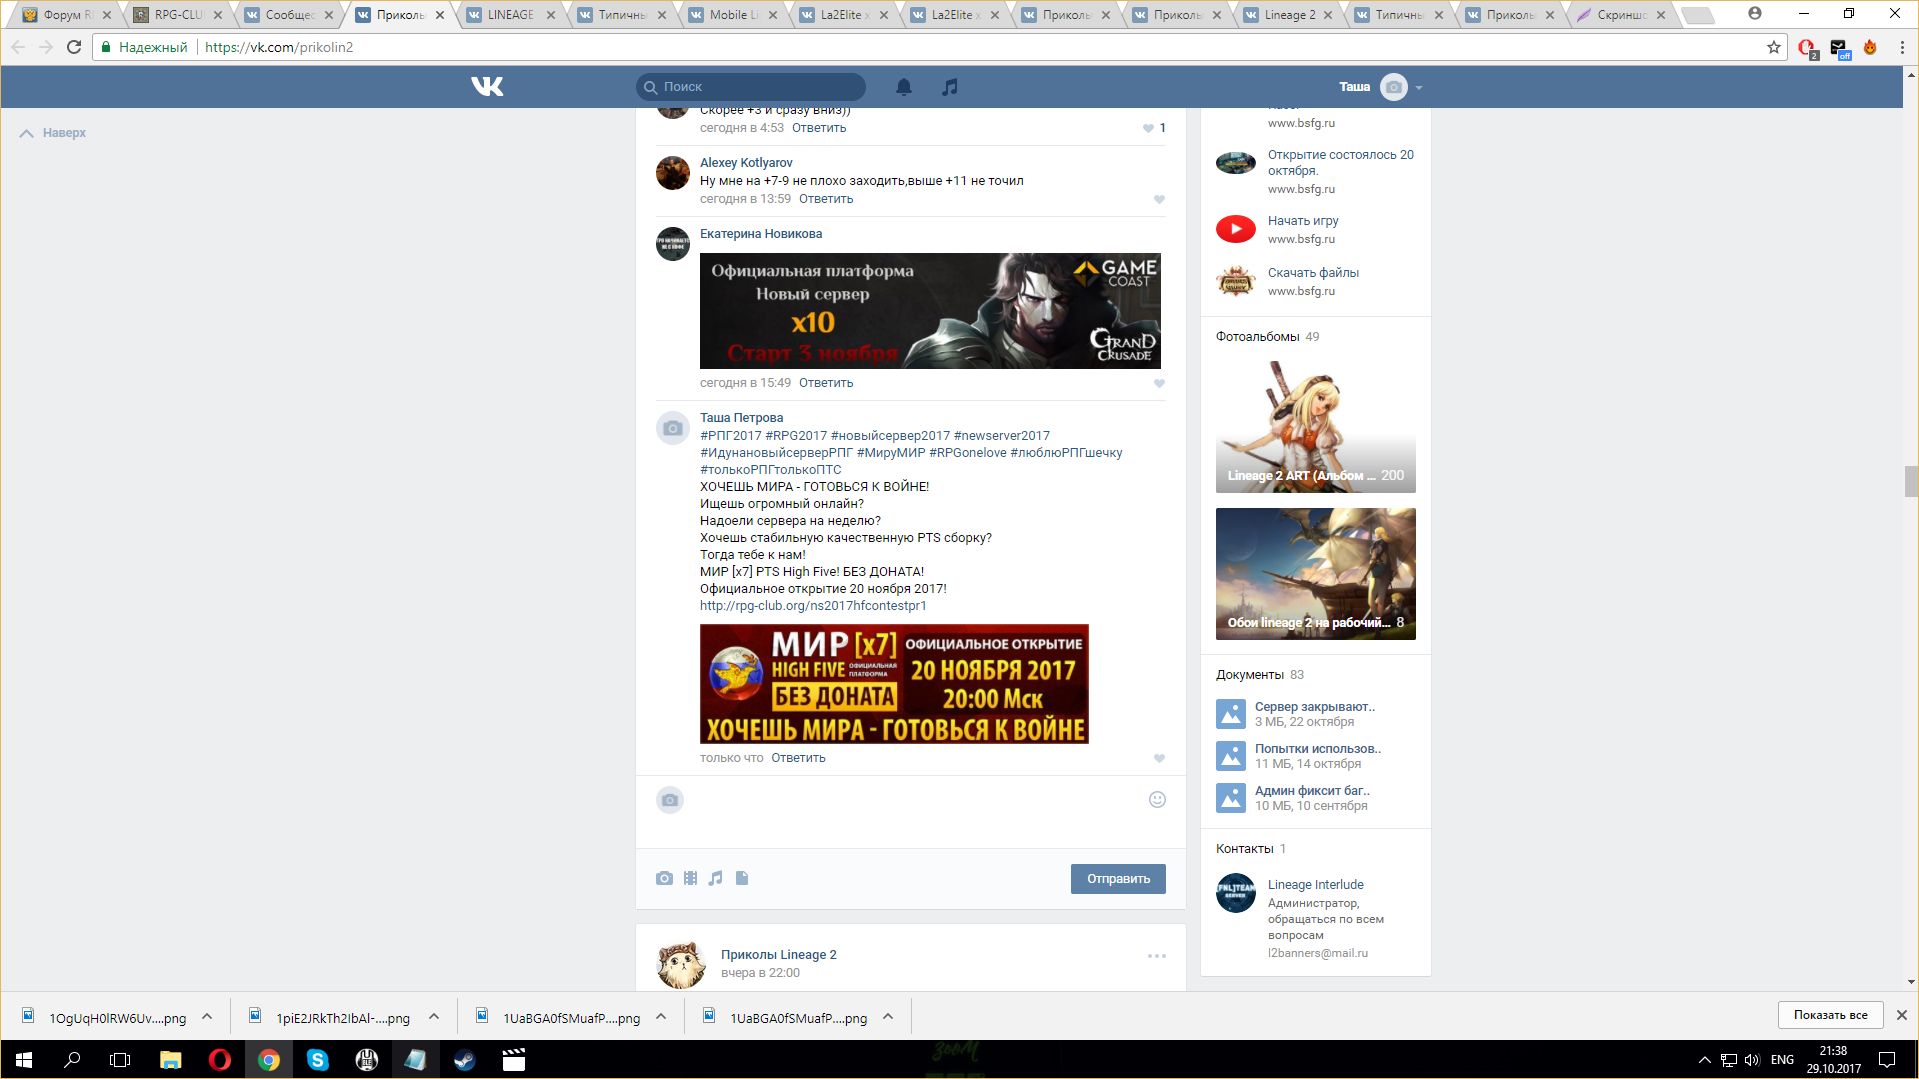Image resolution: width=1919 pixels, height=1079 pixels.
Task: Attach a document to the comment
Action: 742,878
